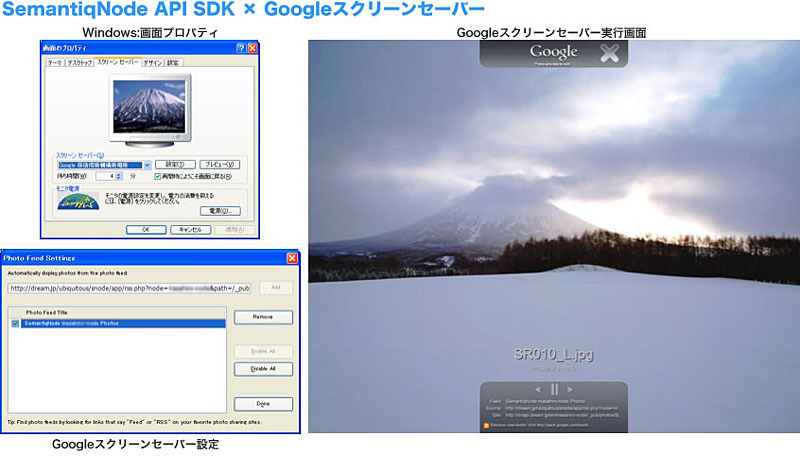800x473 pixels.
Task: Close the display properties dialog
Action: coord(253,48)
